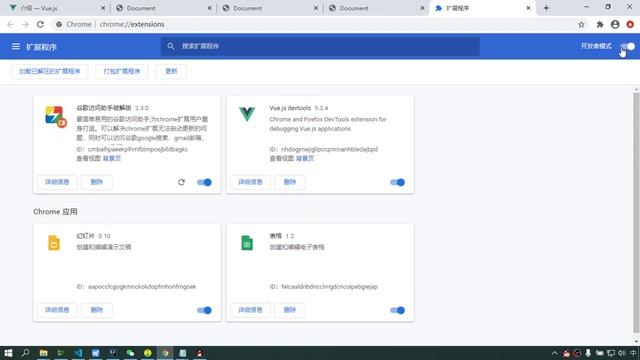Click the Google access helper extension icon
Viewport: 640px width, 360px height.
coord(55,116)
